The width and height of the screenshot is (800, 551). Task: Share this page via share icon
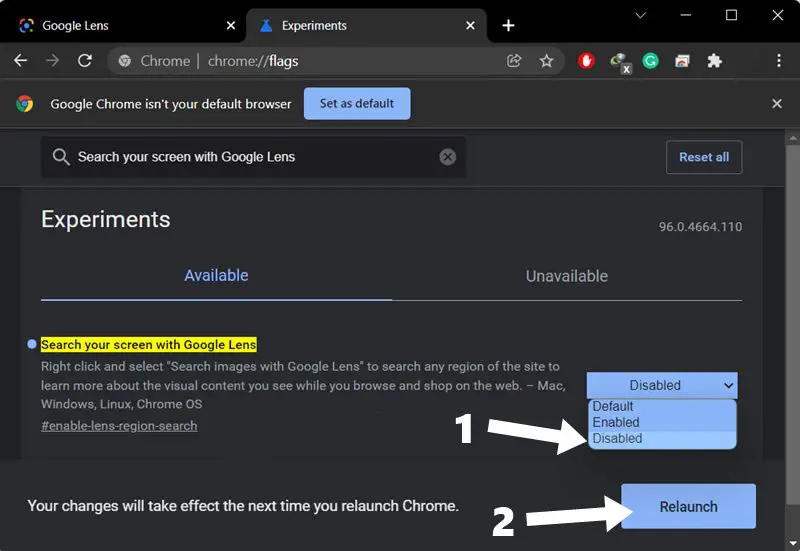[514, 61]
